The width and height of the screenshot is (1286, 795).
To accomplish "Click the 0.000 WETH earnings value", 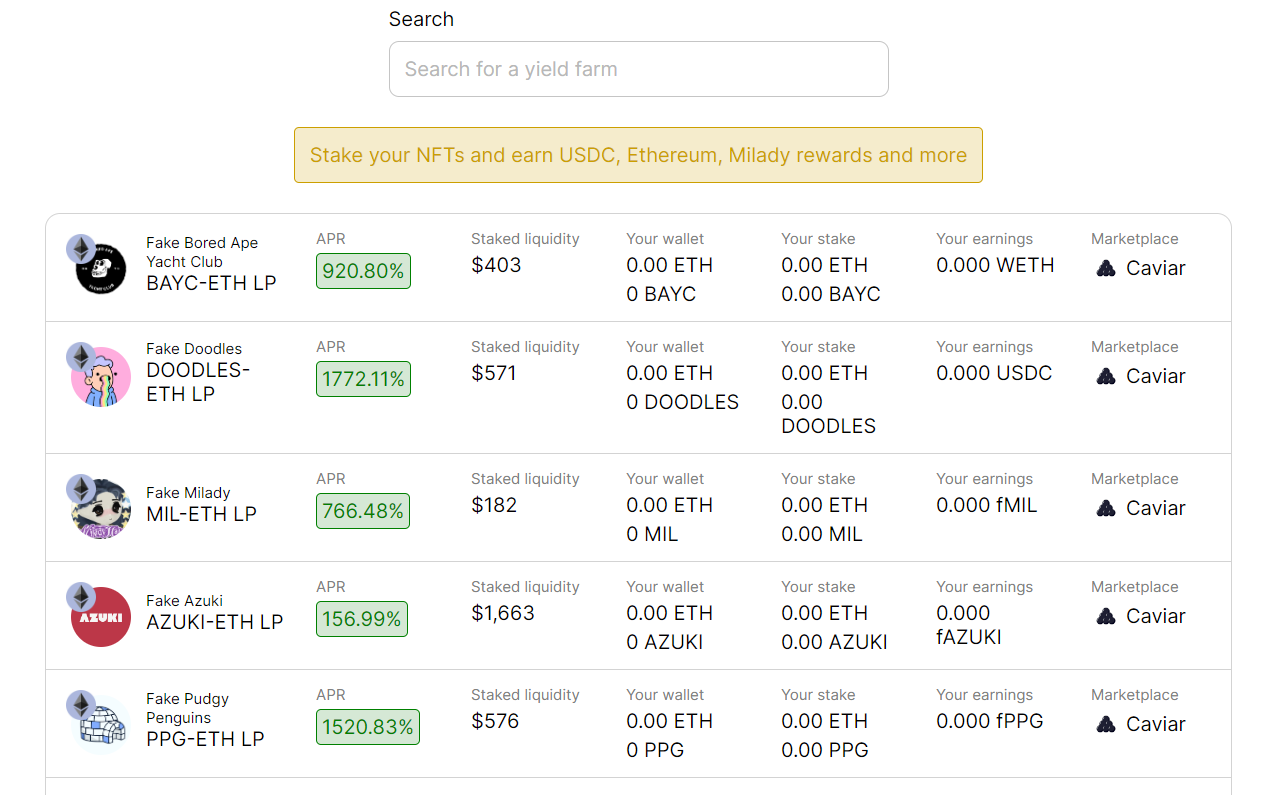I will click(995, 265).
